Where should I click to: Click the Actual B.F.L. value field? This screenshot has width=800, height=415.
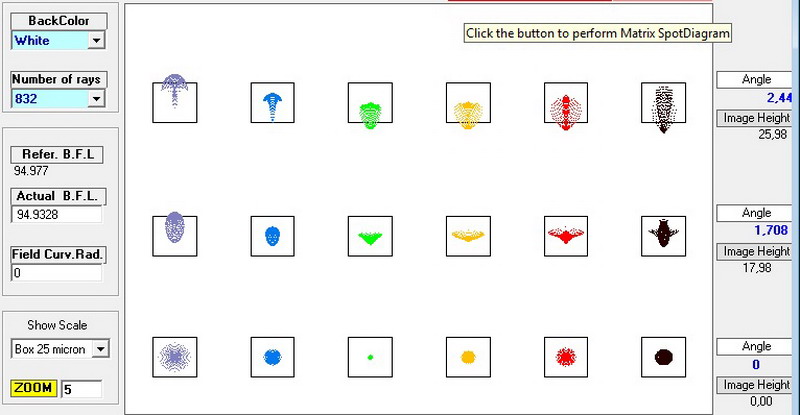pyautogui.click(x=56, y=214)
